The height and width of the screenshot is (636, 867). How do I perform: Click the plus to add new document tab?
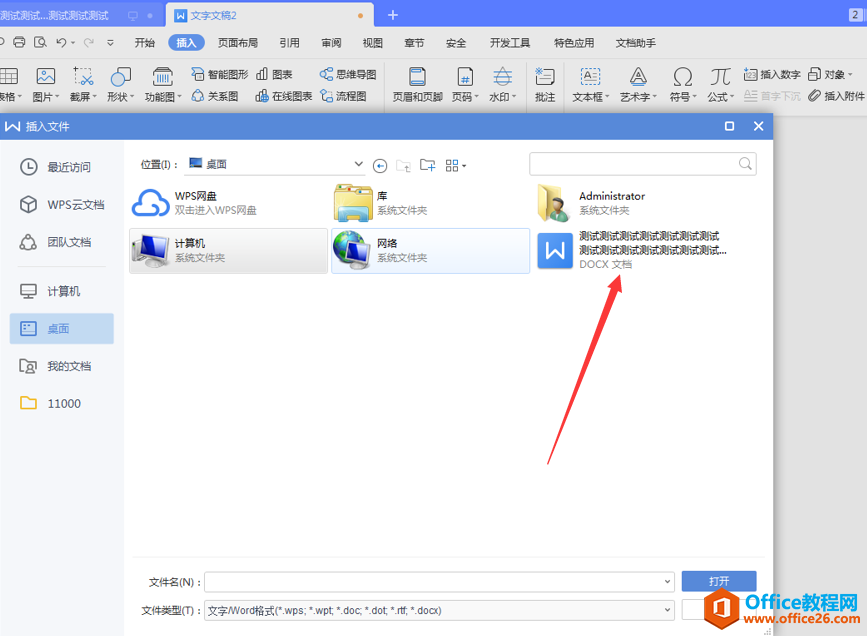[393, 15]
